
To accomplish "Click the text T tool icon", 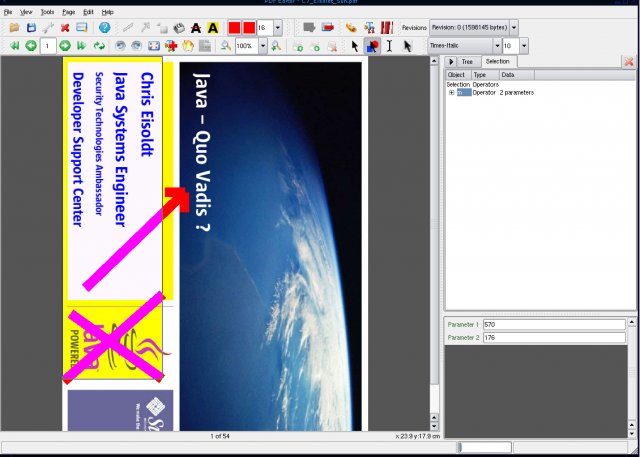I will click(x=370, y=28).
